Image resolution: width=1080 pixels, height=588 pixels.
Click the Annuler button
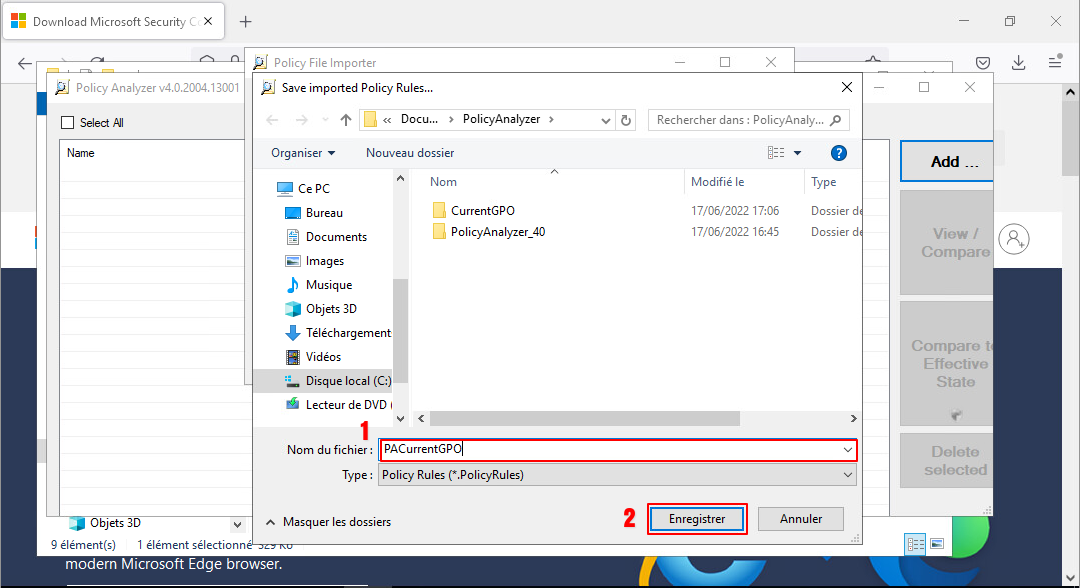800,519
